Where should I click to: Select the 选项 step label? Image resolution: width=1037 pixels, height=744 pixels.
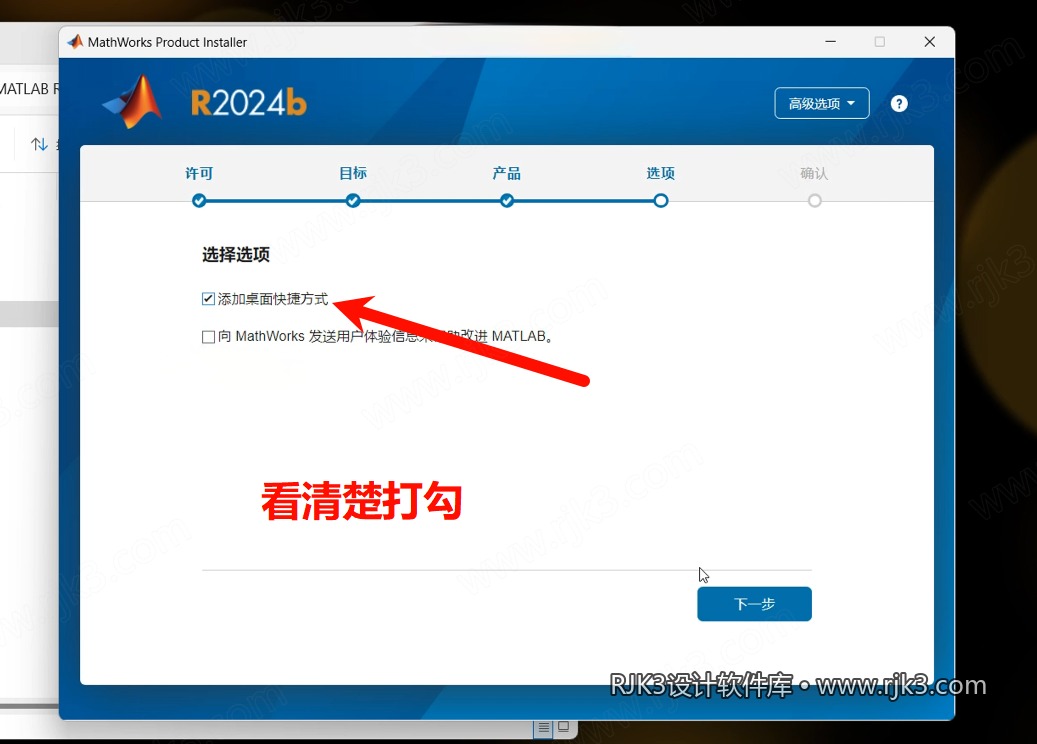[661, 173]
